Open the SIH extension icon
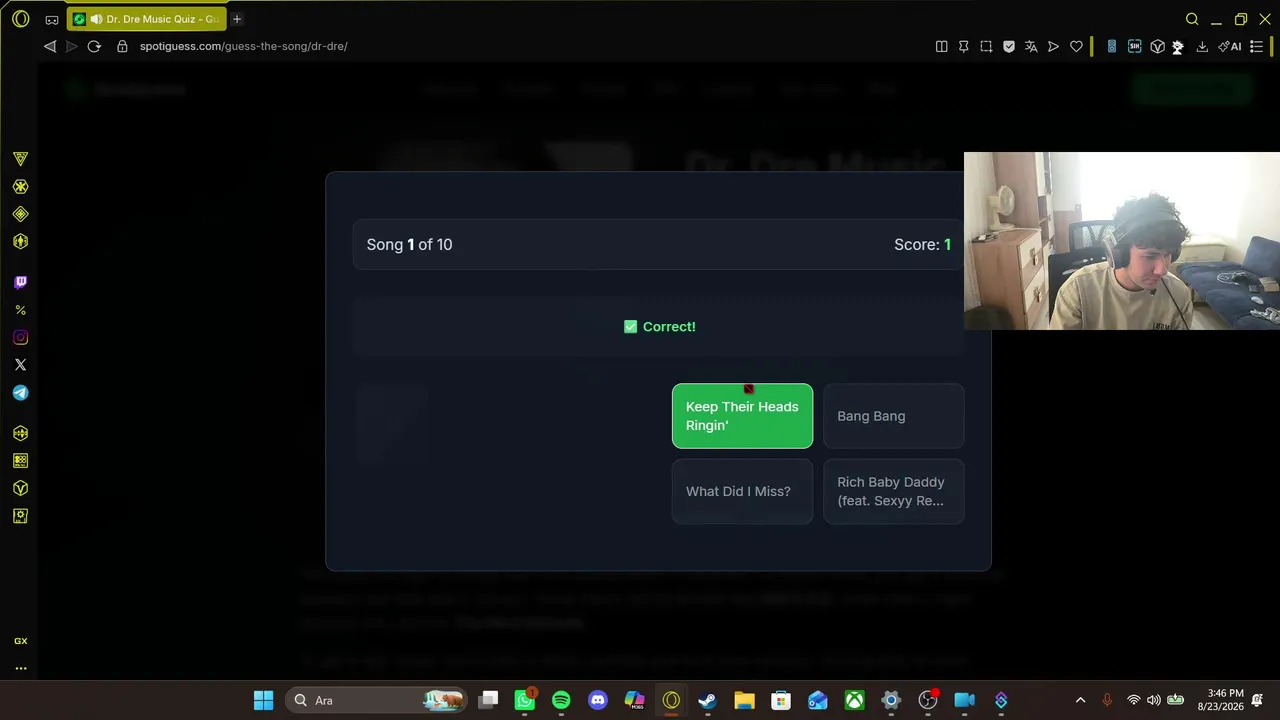This screenshot has width=1280, height=720. [1134, 46]
